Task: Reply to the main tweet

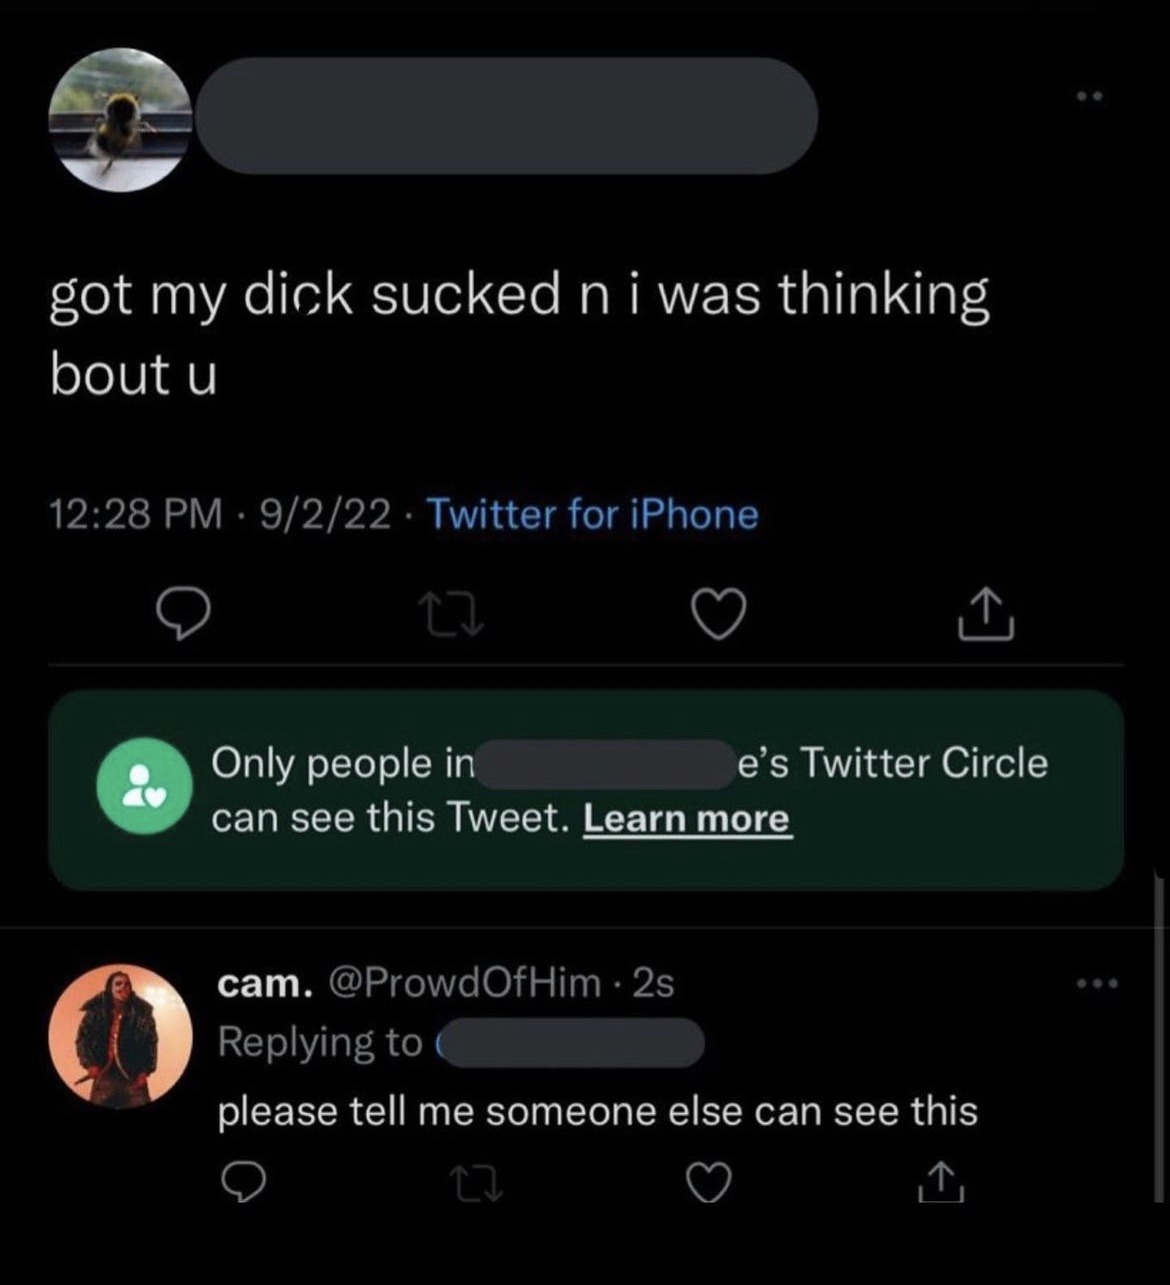Action: pyautogui.click(x=183, y=615)
